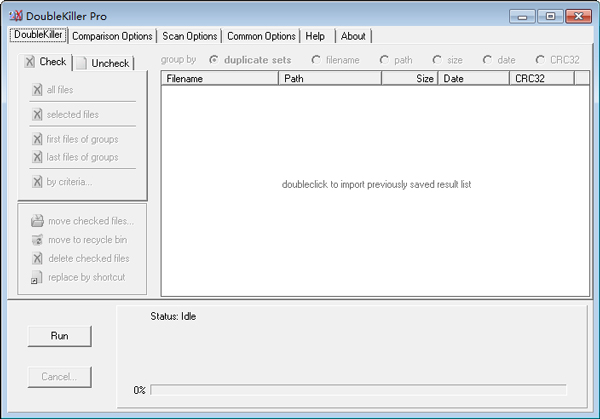
Task: Click the Run button
Action: [x=60, y=336]
